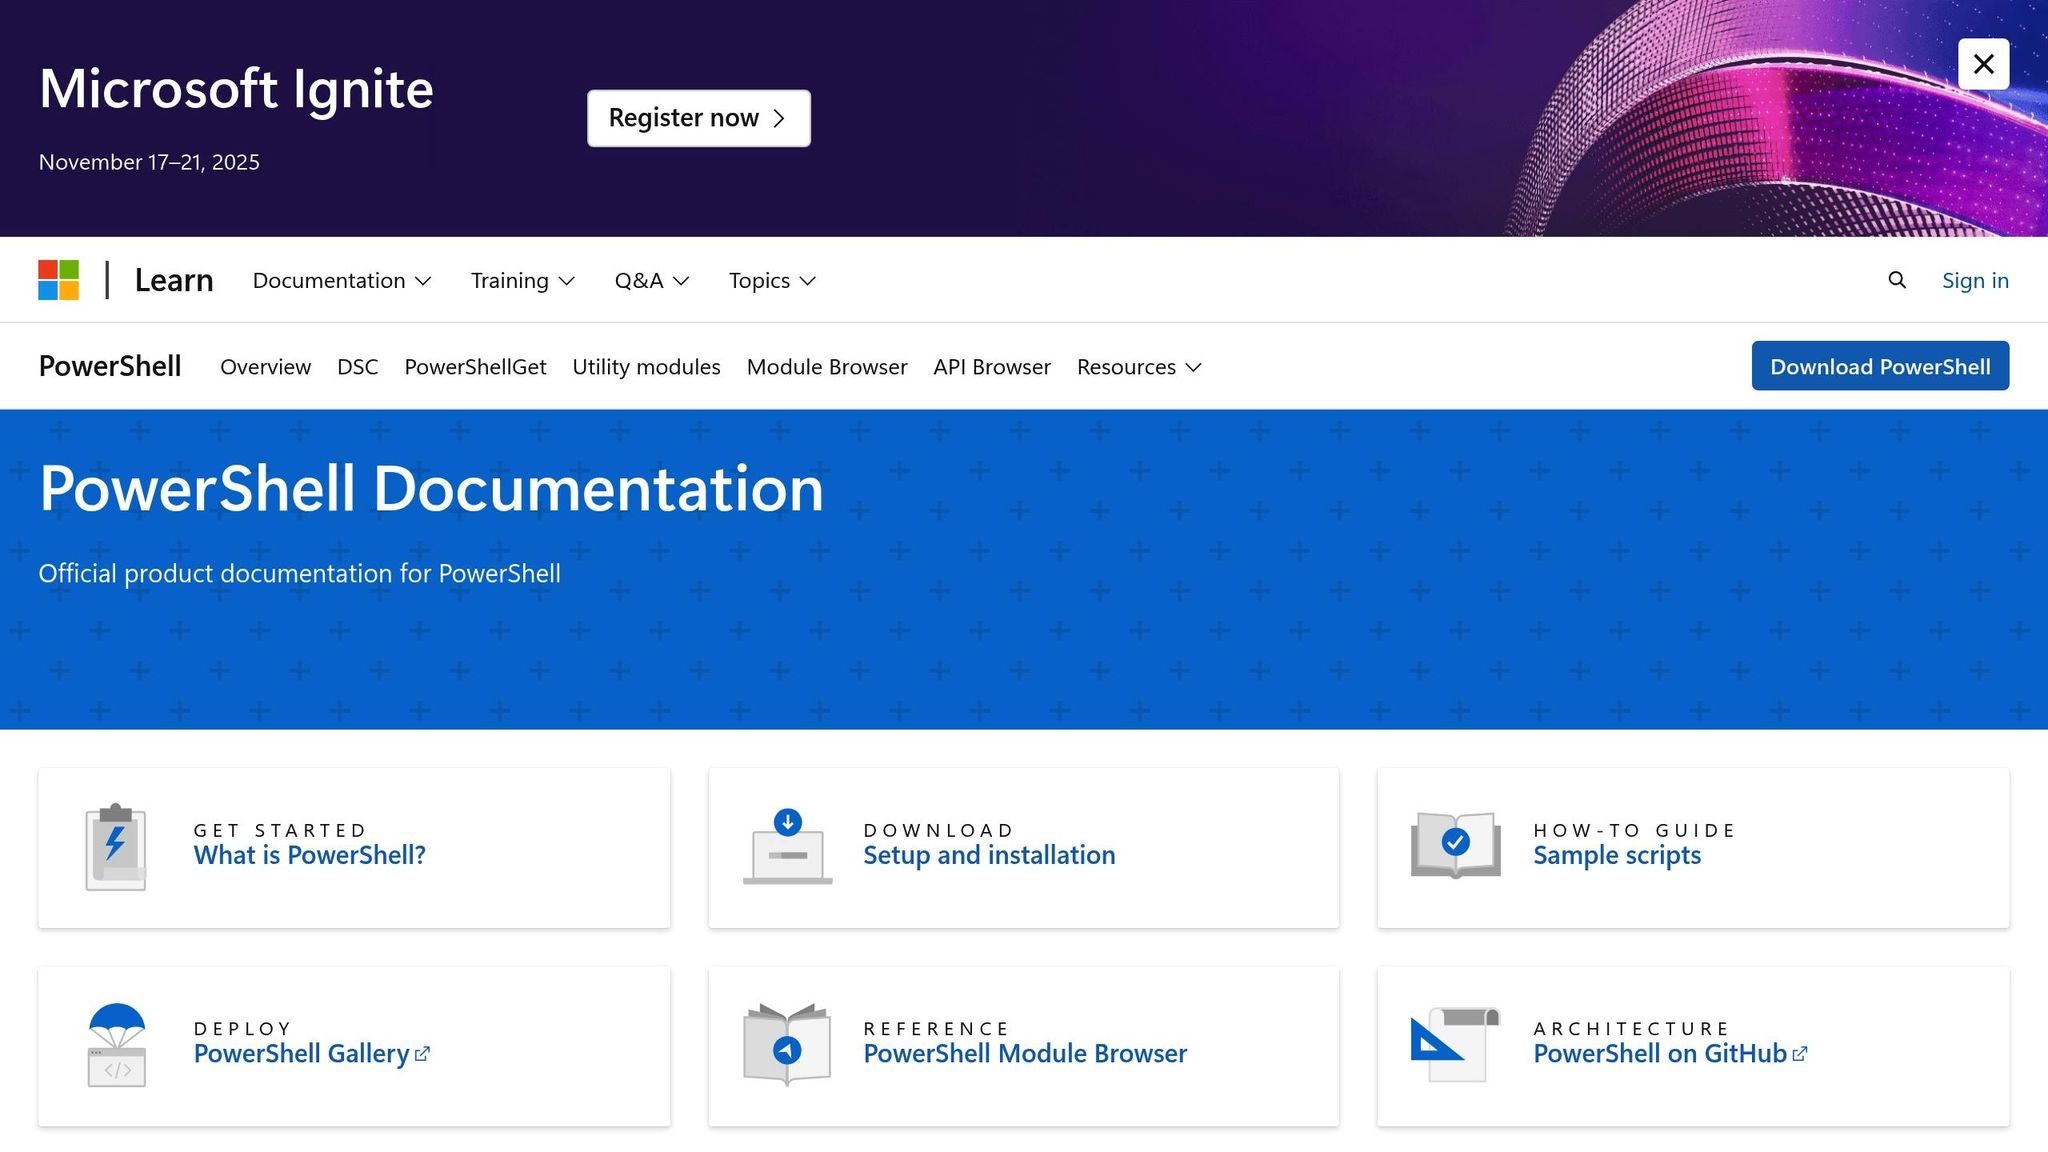
Task: Click the clipboard lightning Get Started icon
Action: (x=116, y=847)
